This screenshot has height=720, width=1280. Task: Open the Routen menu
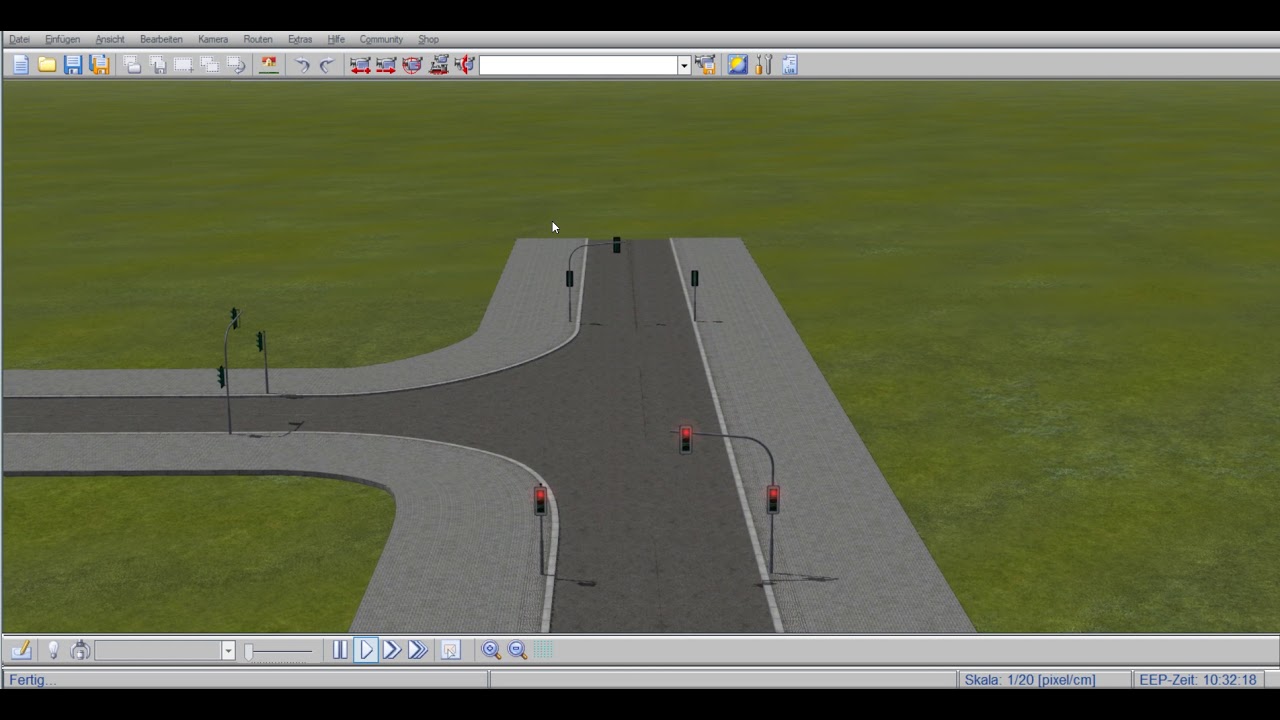coord(258,39)
